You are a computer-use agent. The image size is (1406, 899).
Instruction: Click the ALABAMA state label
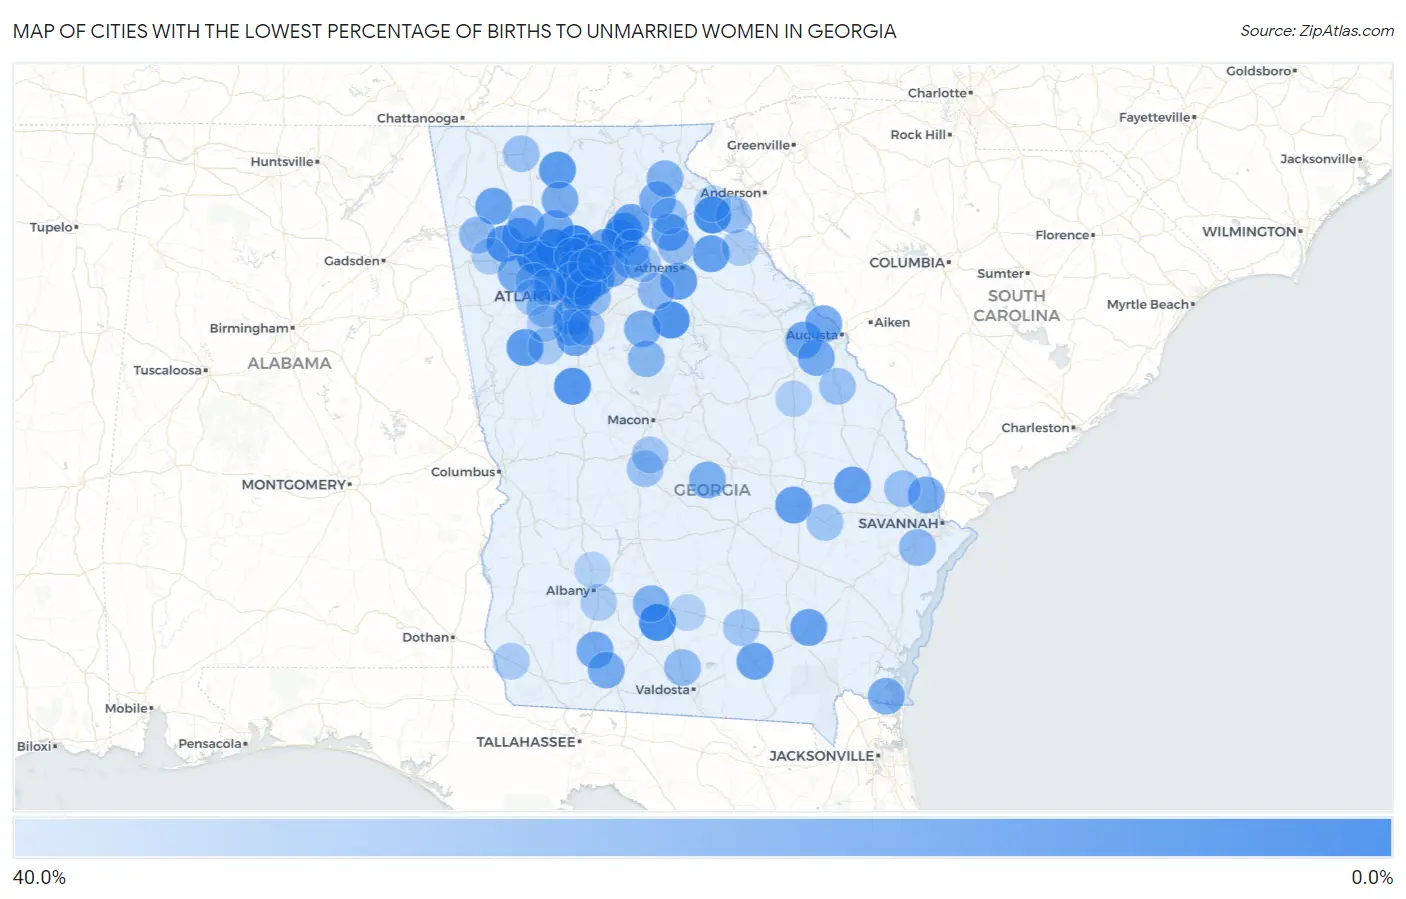[289, 363]
